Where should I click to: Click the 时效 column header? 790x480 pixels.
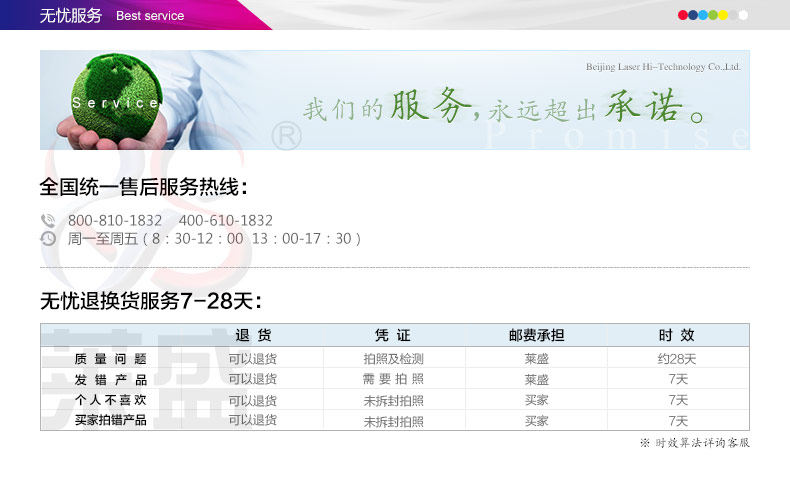click(x=677, y=335)
